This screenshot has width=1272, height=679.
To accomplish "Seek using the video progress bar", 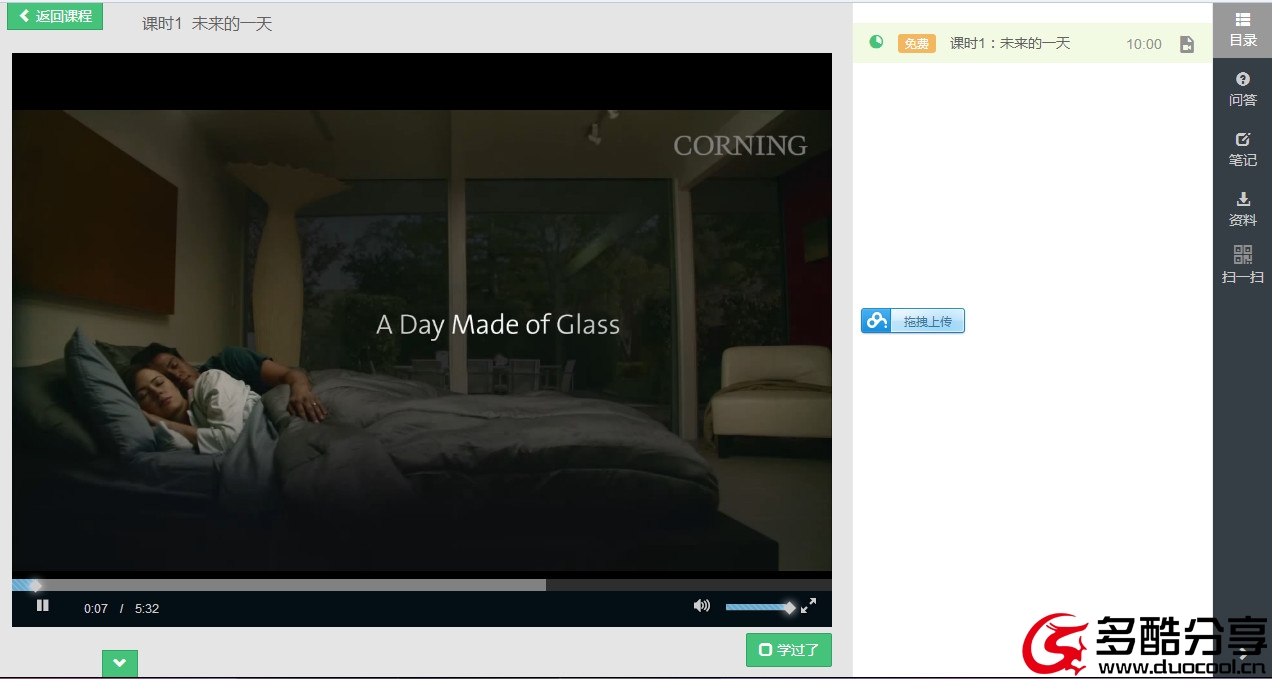I will click(x=422, y=585).
